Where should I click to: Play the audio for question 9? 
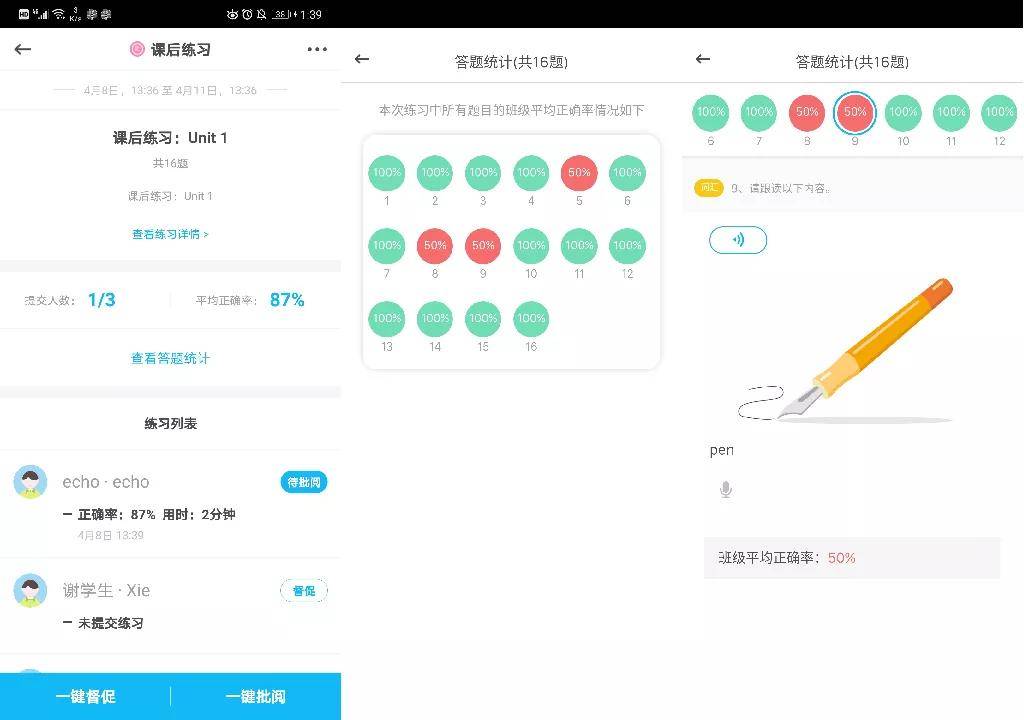[738, 240]
